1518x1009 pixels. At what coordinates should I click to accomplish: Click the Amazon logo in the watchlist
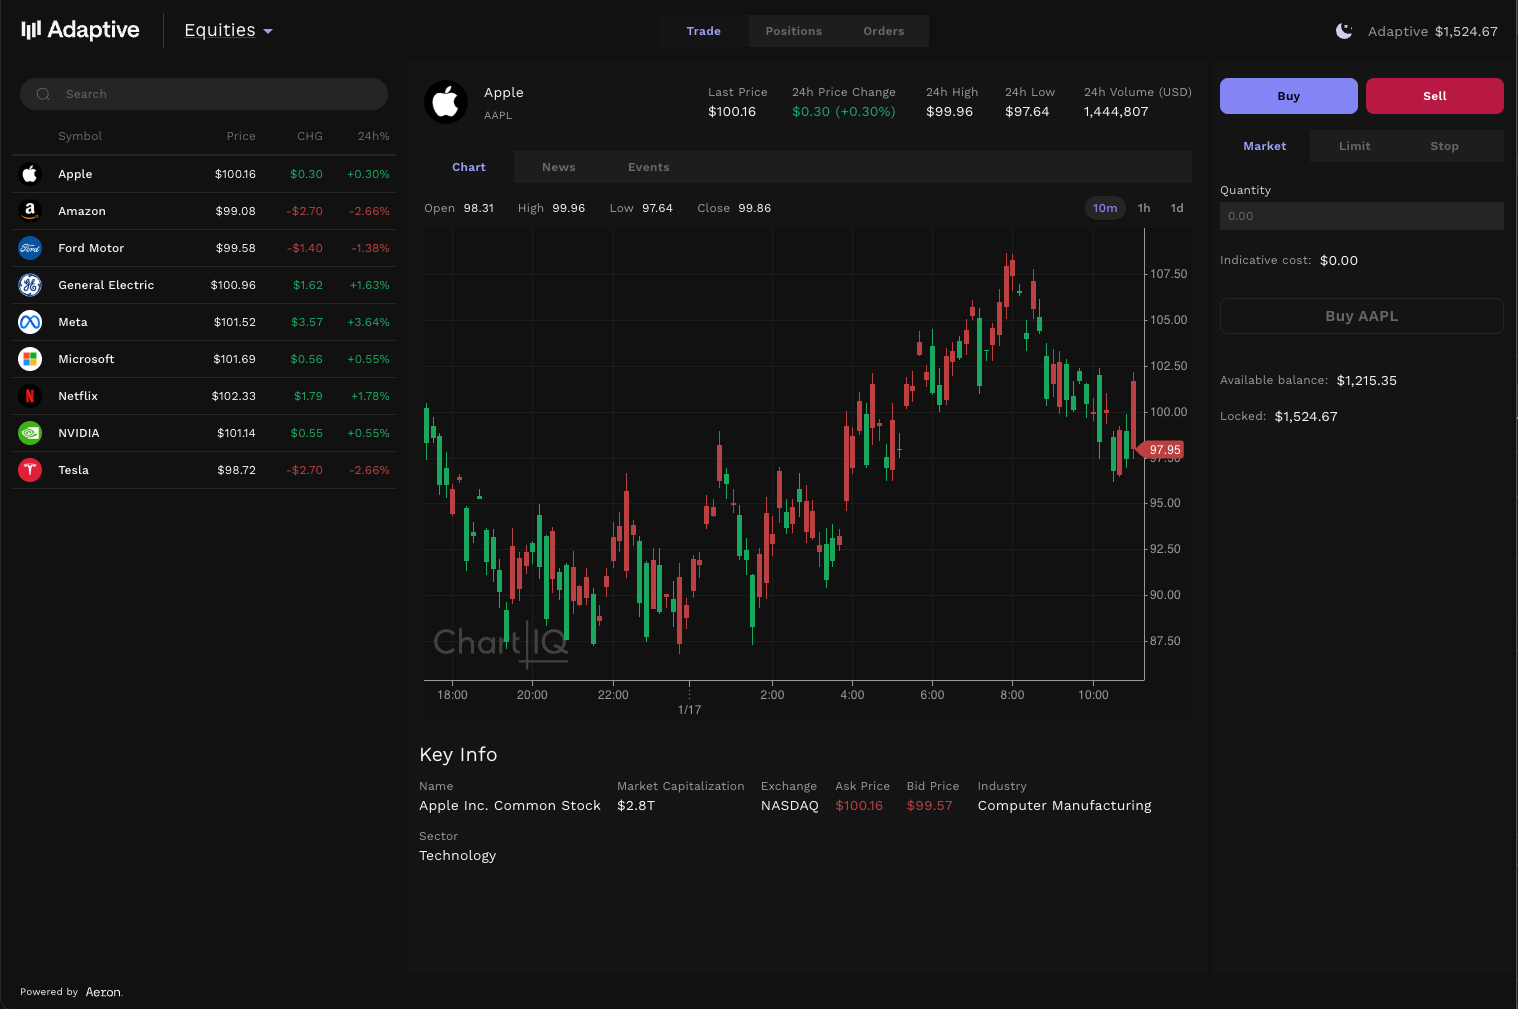pyautogui.click(x=30, y=211)
